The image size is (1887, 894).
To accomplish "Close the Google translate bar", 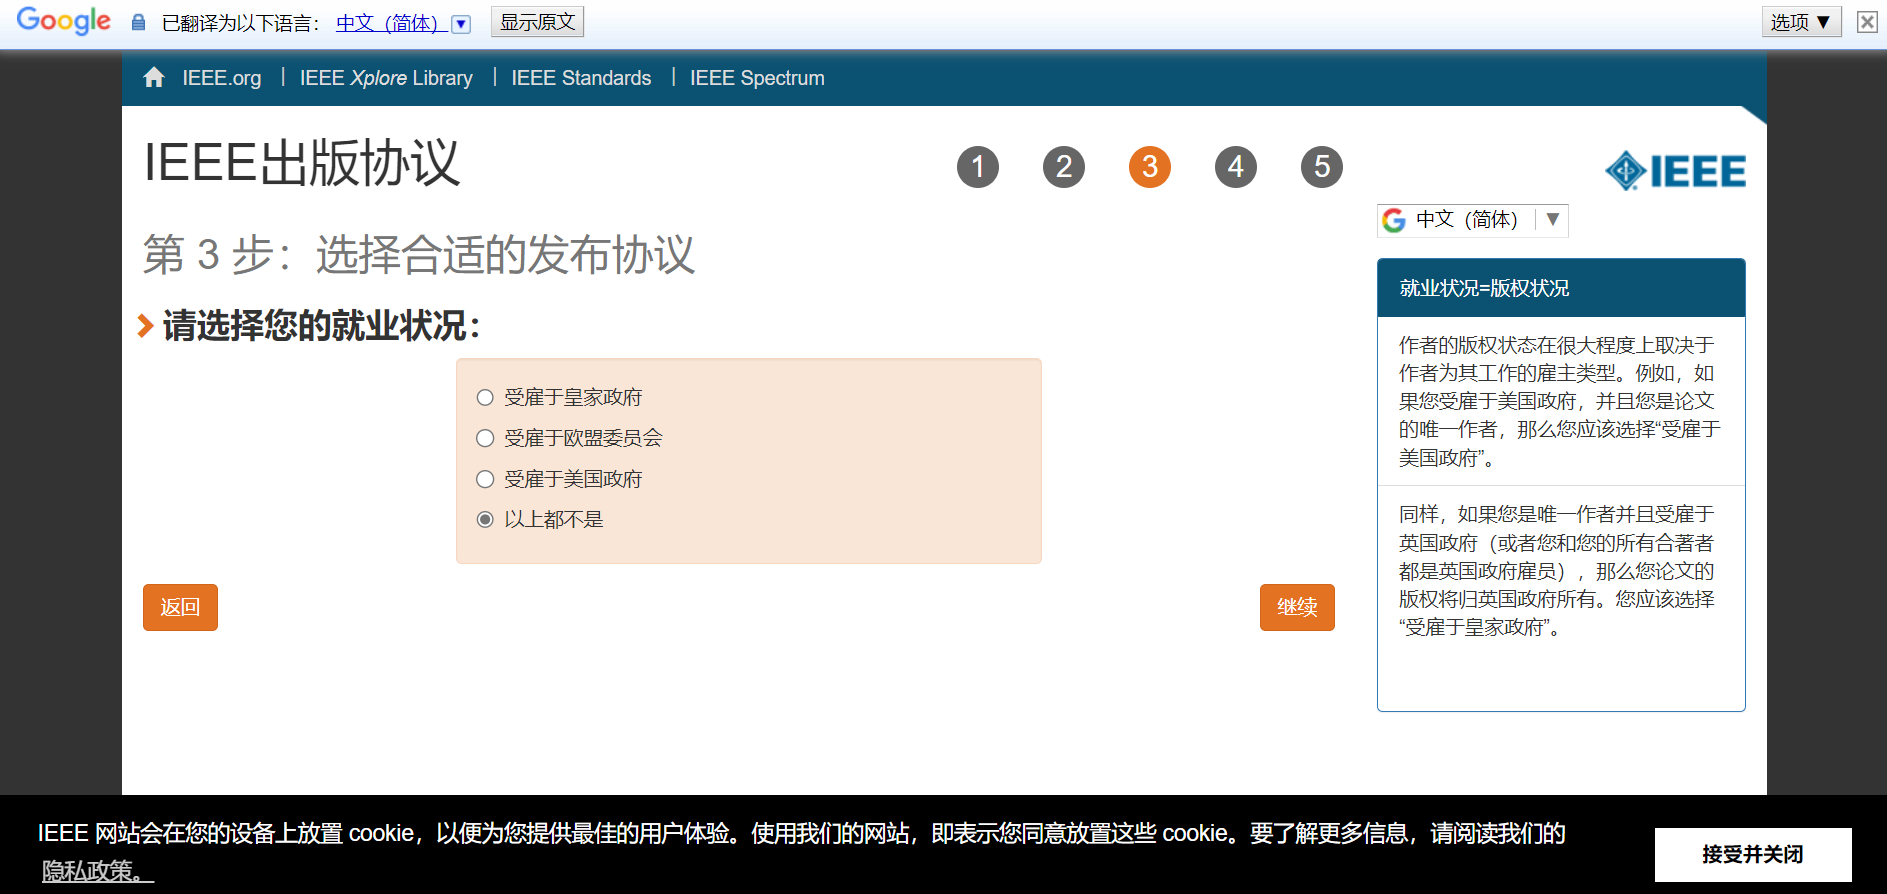I will tap(1867, 22).
